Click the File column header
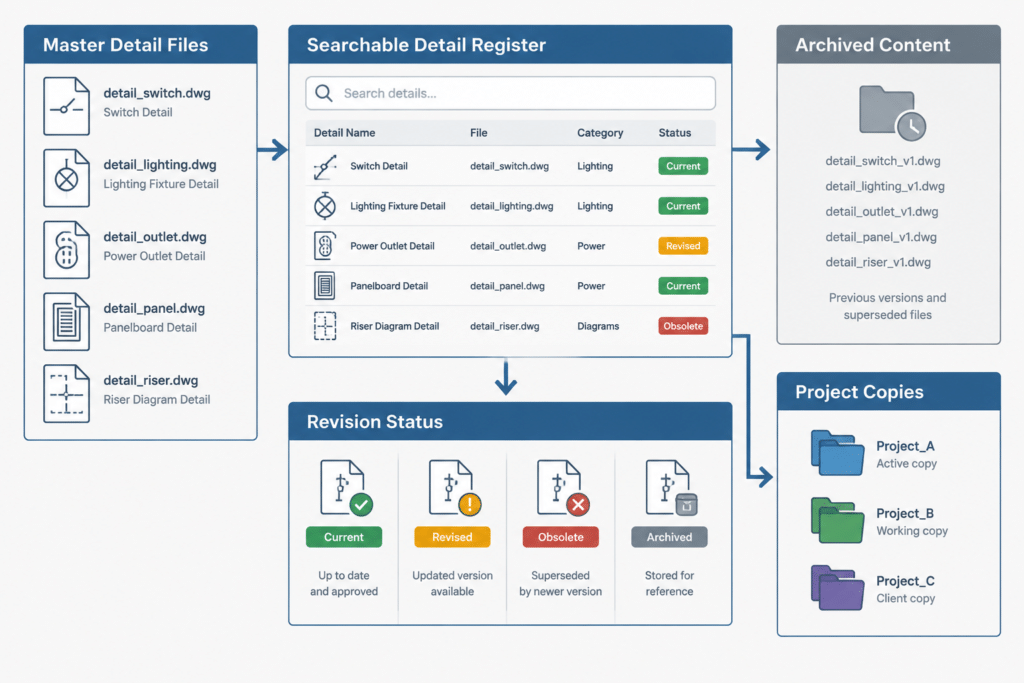The height and width of the screenshot is (683, 1024). pyautogui.click(x=479, y=133)
